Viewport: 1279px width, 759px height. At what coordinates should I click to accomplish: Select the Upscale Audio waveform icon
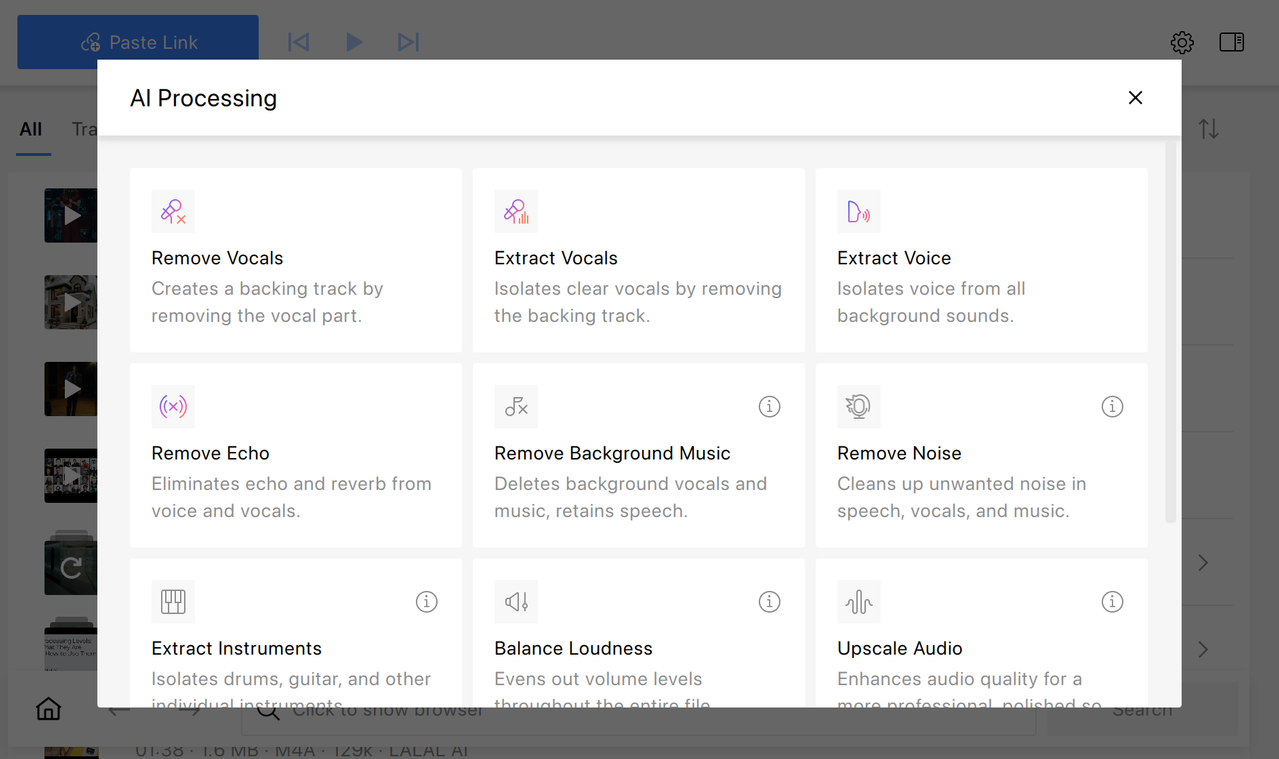(859, 602)
